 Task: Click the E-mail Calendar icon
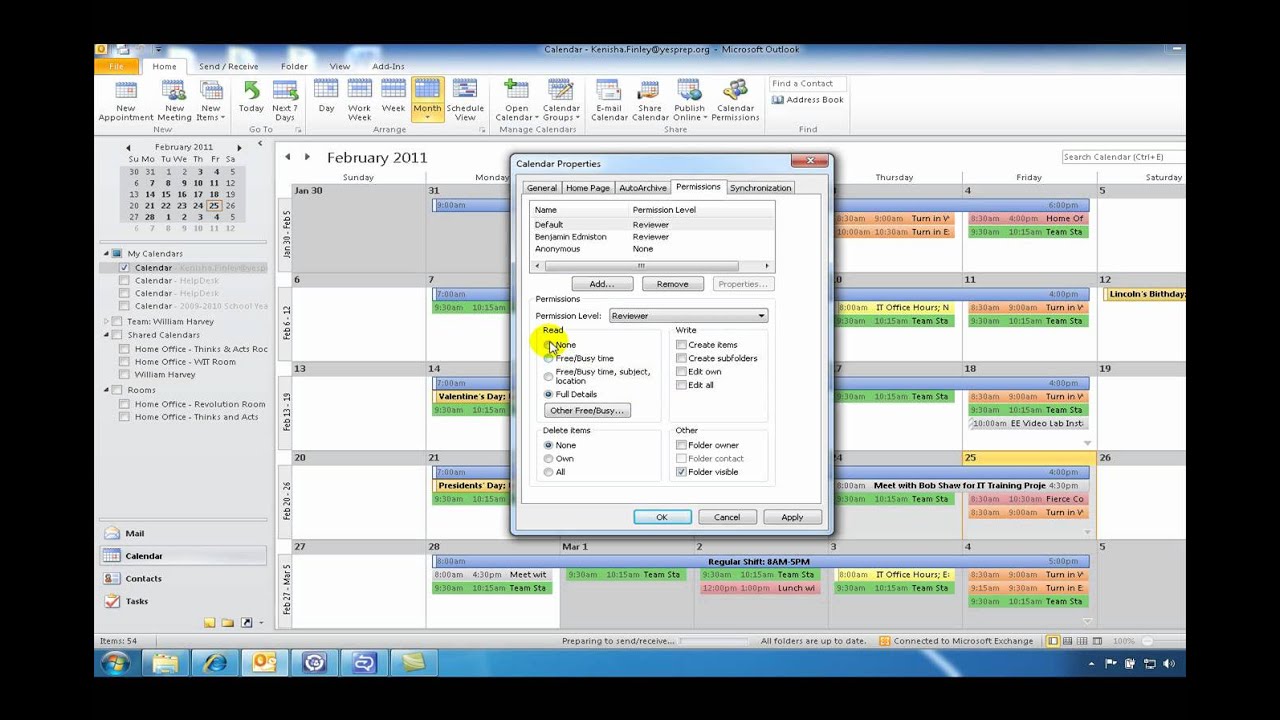pyautogui.click(x=609, y=100)
